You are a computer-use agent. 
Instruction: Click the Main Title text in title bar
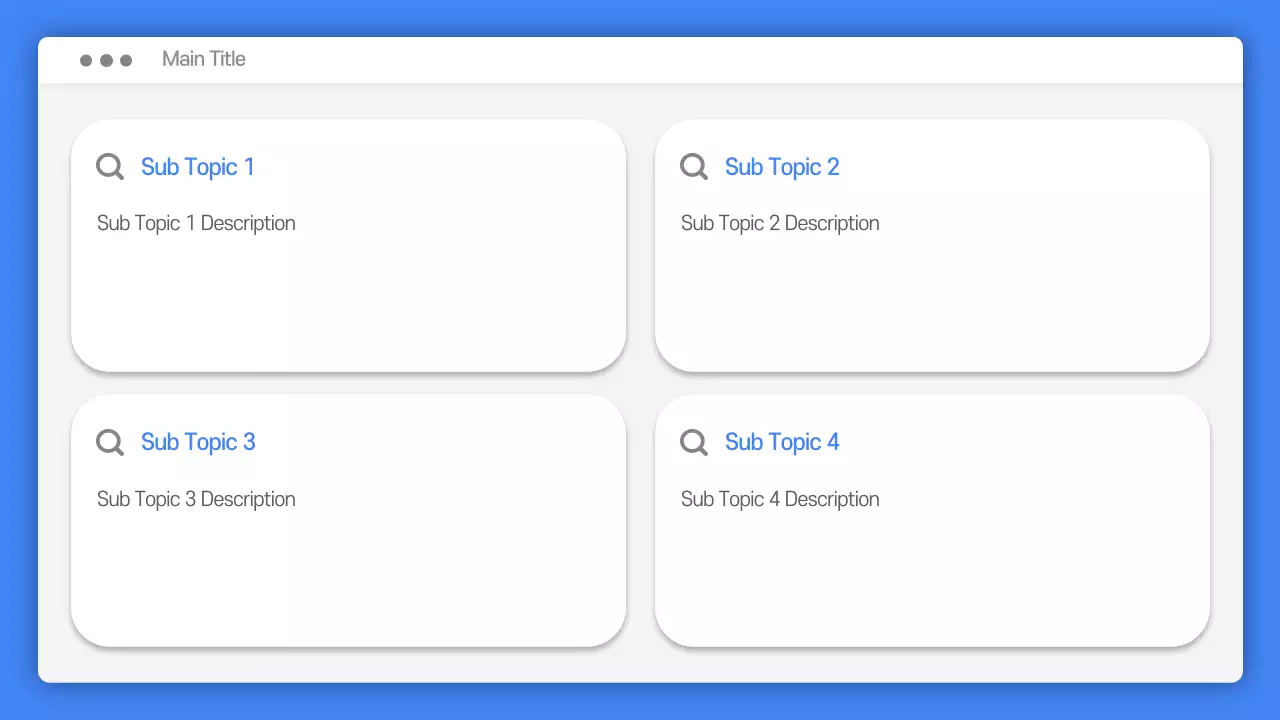[x=204, y=59]
